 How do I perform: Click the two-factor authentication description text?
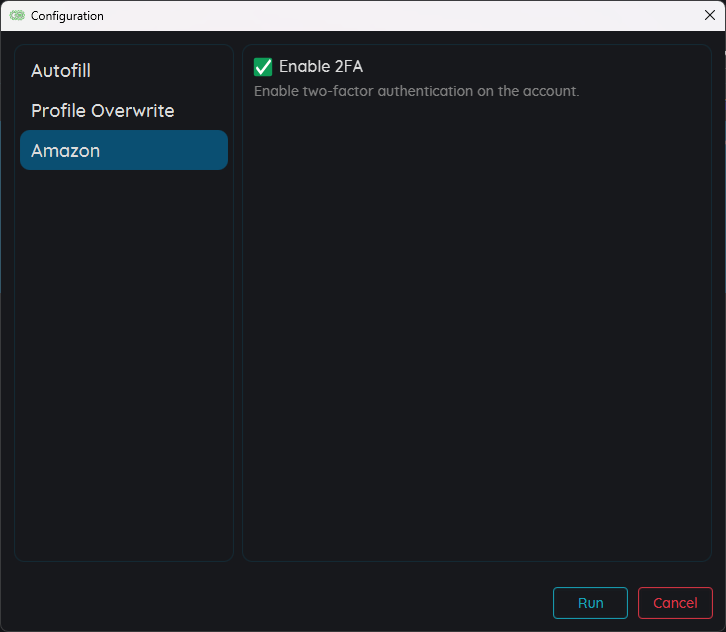[x=416, y=91]
